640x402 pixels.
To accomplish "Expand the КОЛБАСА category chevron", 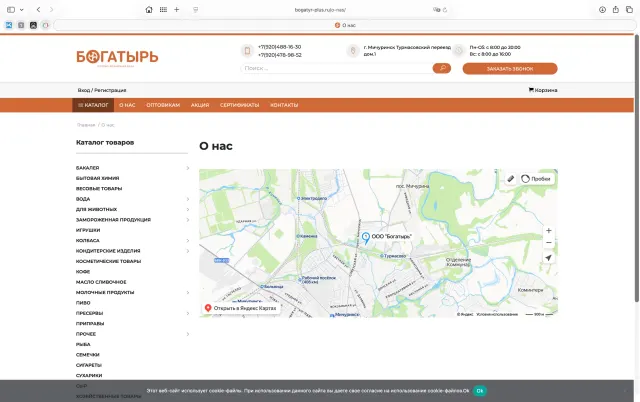I will (x=188, y=240).
